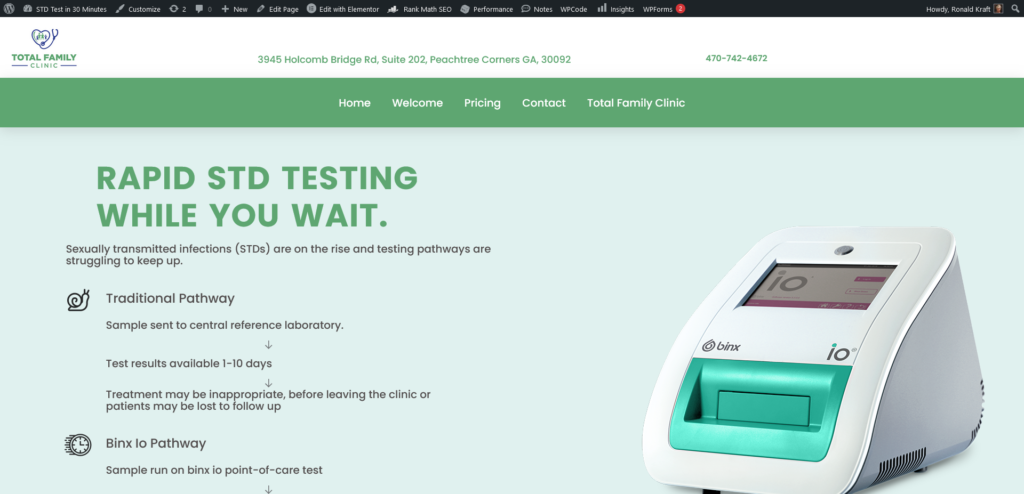1024x494 pixels.
Task: Click the Ronald Kraft avatar thumbnail
Action: (x=999, y=8)
